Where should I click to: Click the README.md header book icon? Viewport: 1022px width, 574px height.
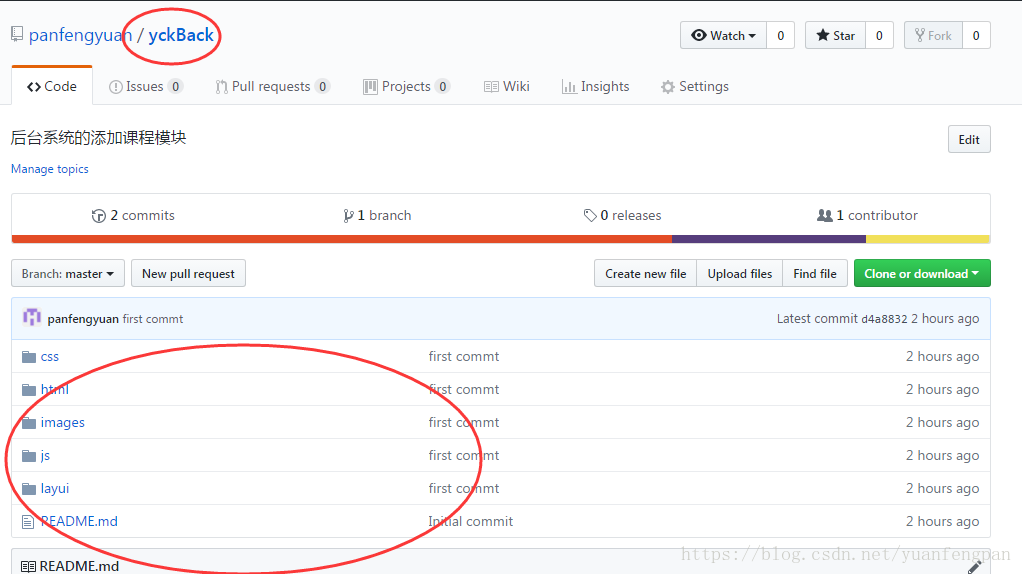(28, 567)
